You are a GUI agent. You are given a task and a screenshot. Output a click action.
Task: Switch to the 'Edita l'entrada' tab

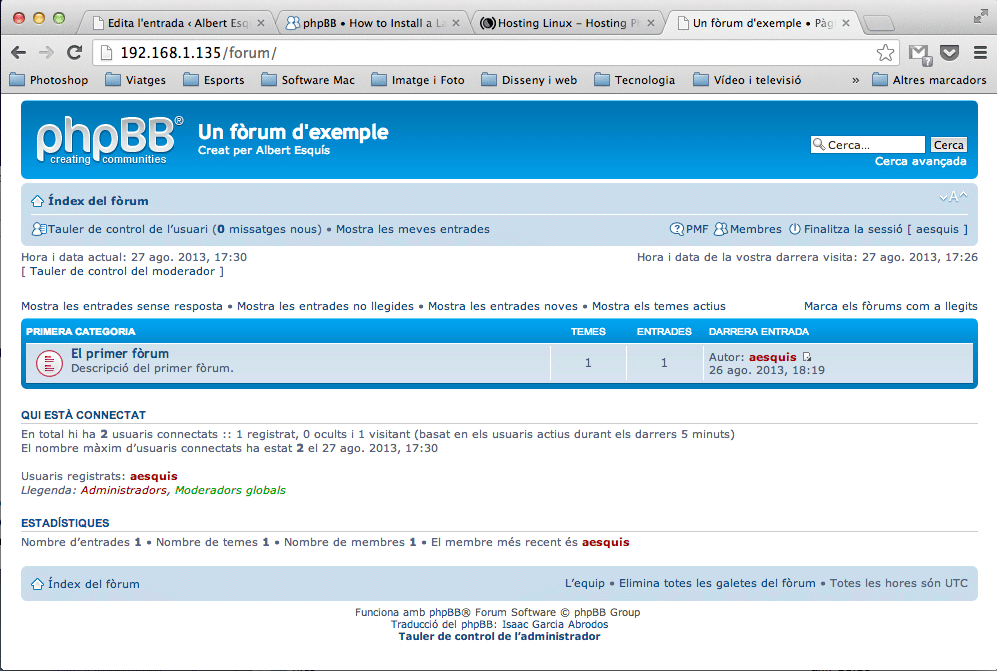point(178,23)
